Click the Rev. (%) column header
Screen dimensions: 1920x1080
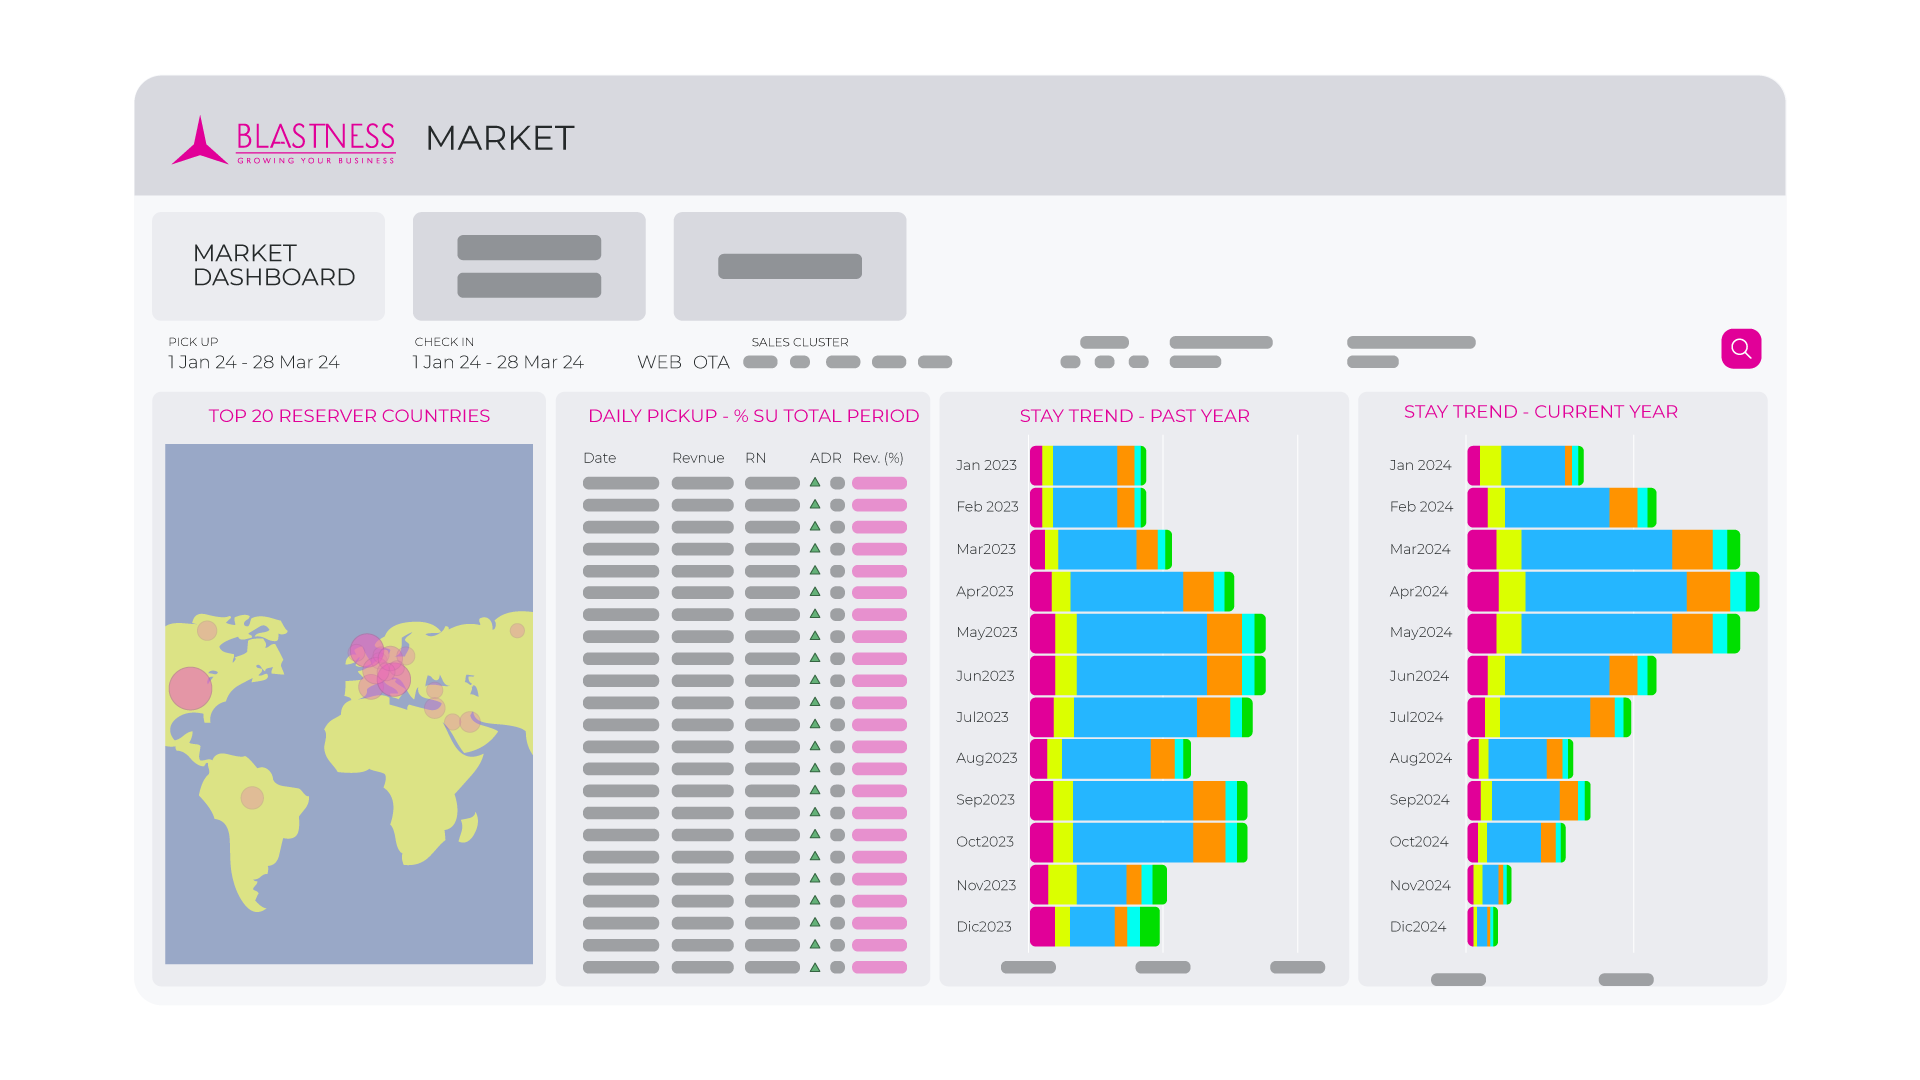[878, 458]
